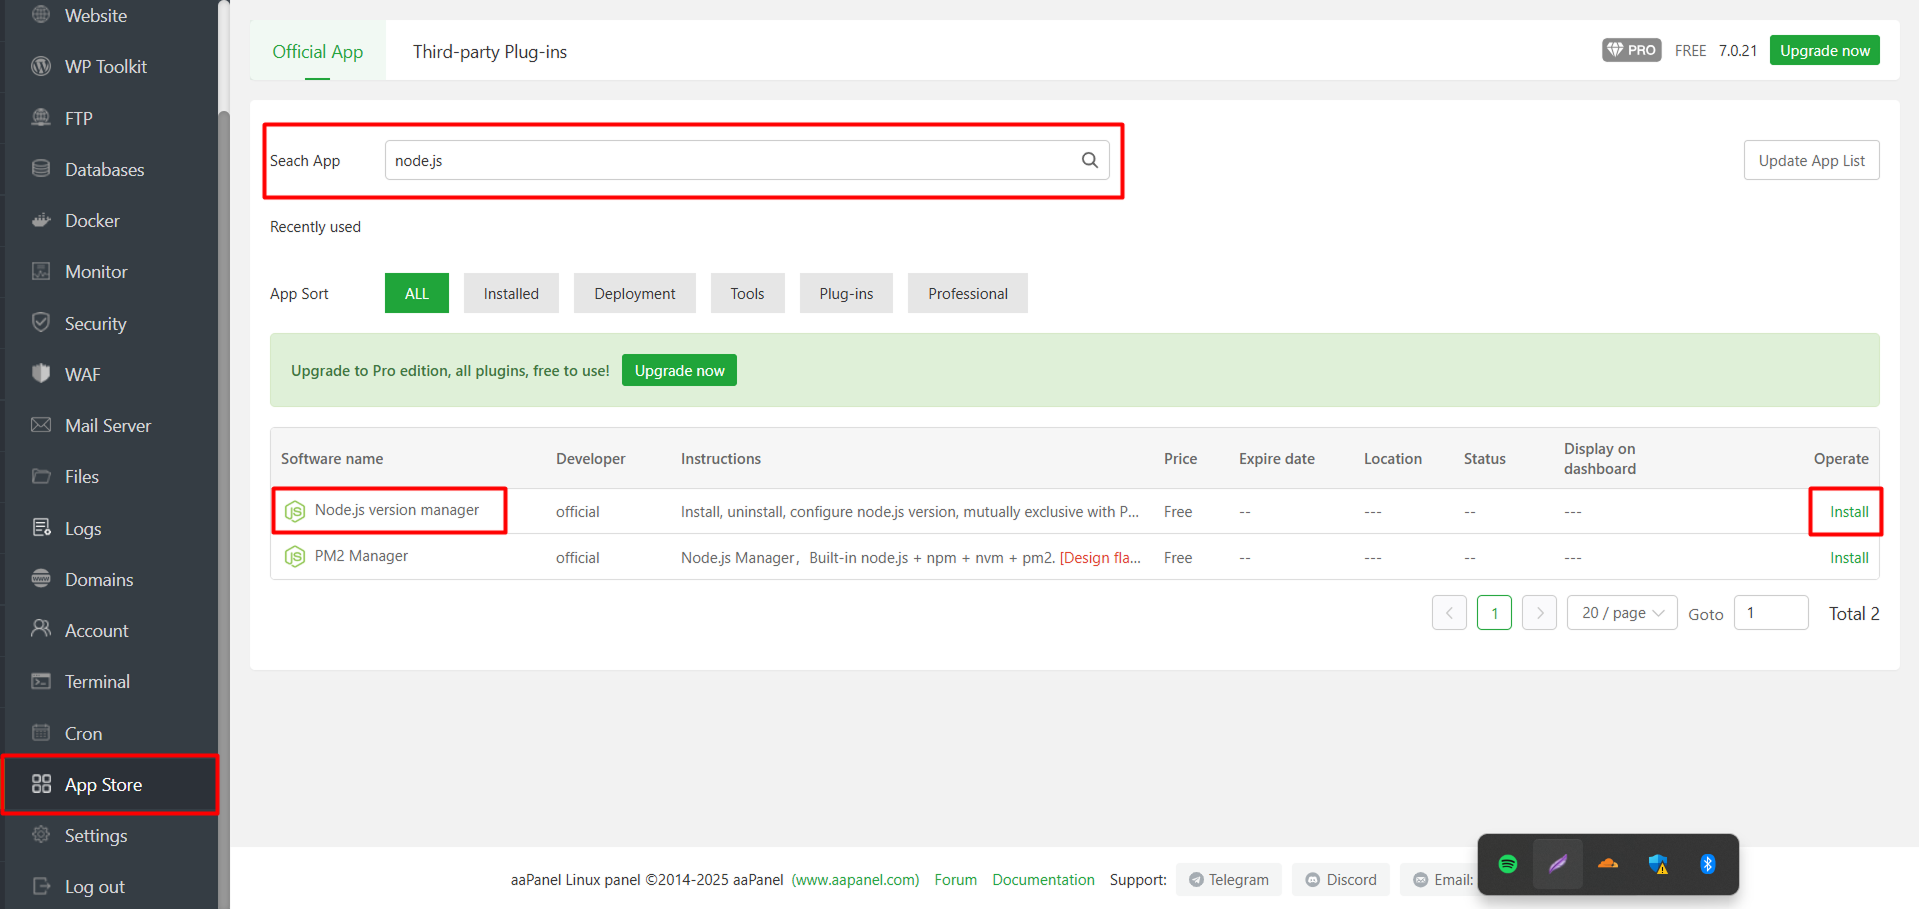The height and width of the screenshot is (909, 1919).
Task: Filter apps by Professional category
Action: pyautogui.click(x=967, y=293)
